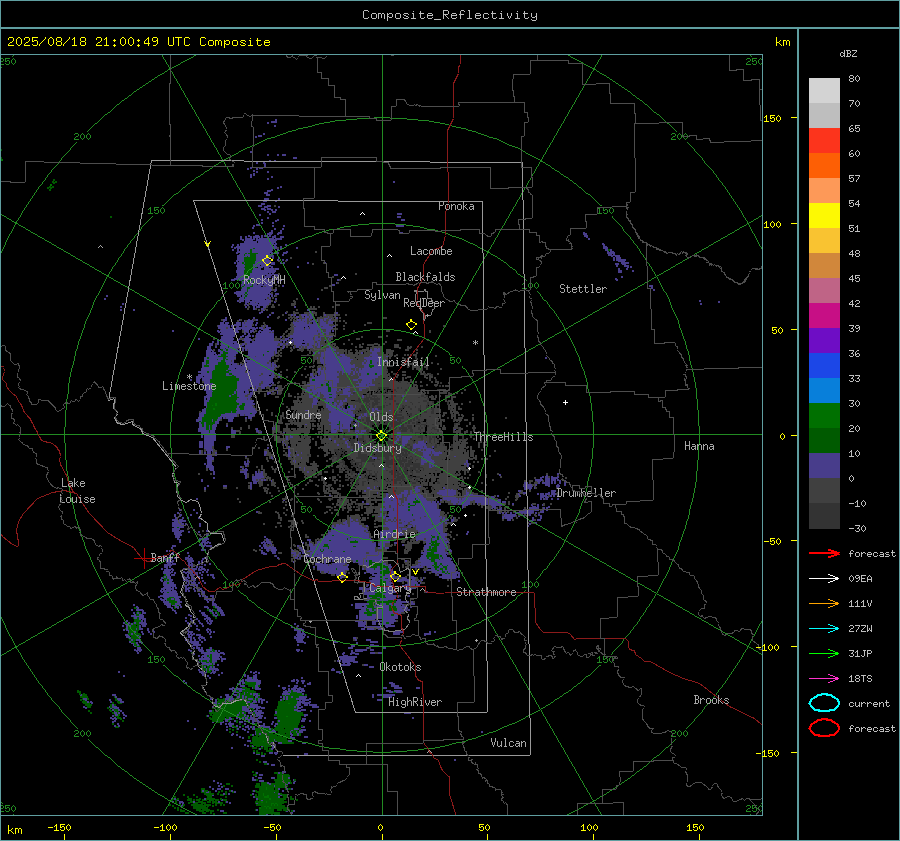Click the RedDeer city label

[424, 303]
